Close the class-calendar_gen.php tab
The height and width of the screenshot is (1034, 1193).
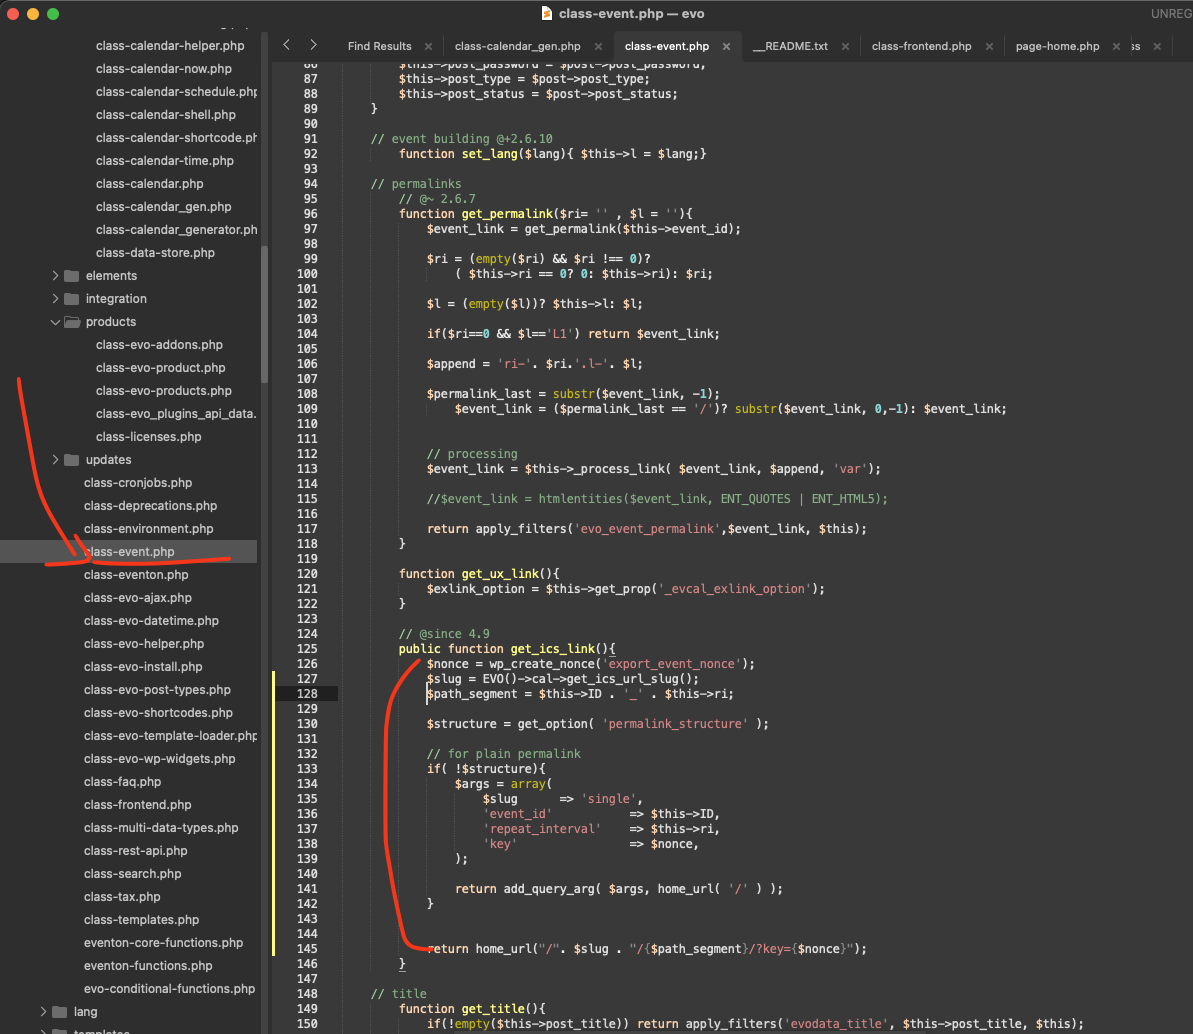(598, 46)
